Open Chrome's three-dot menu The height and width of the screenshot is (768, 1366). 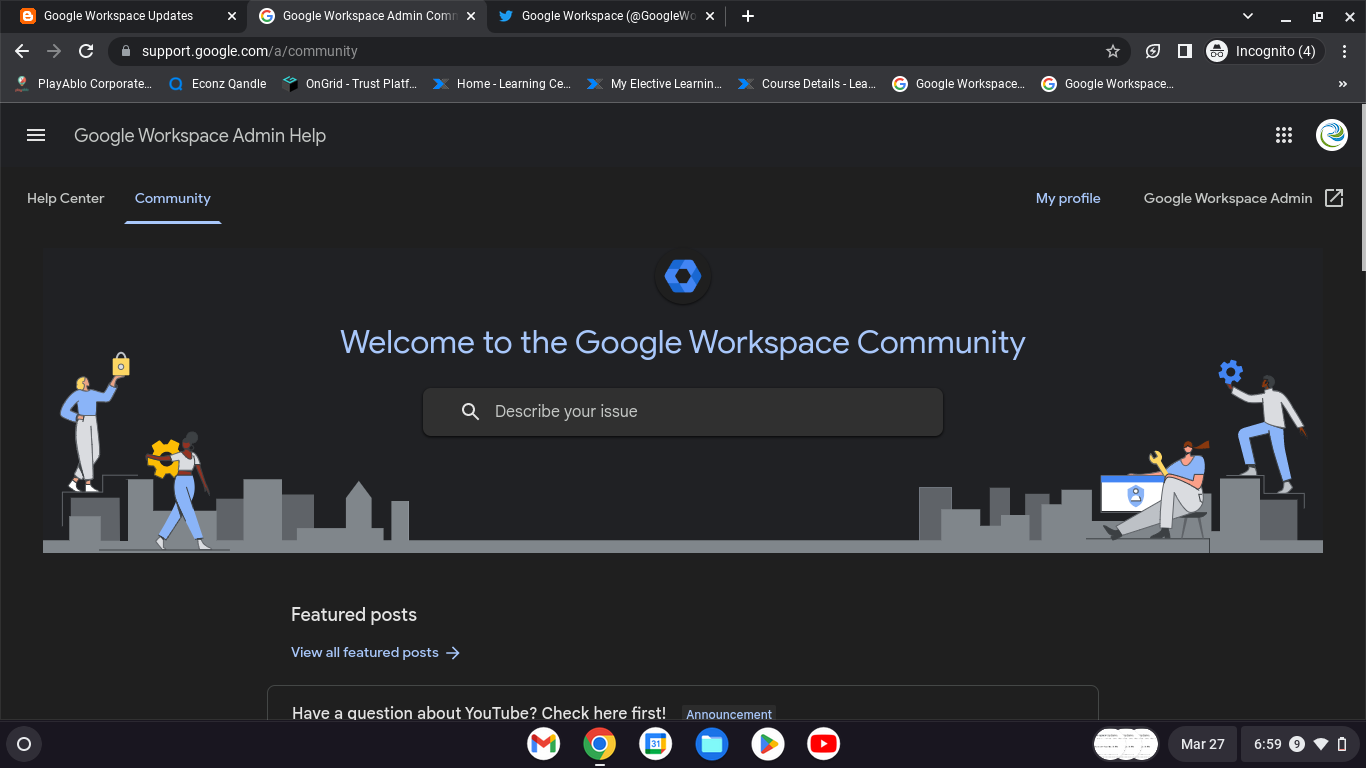1345,51
